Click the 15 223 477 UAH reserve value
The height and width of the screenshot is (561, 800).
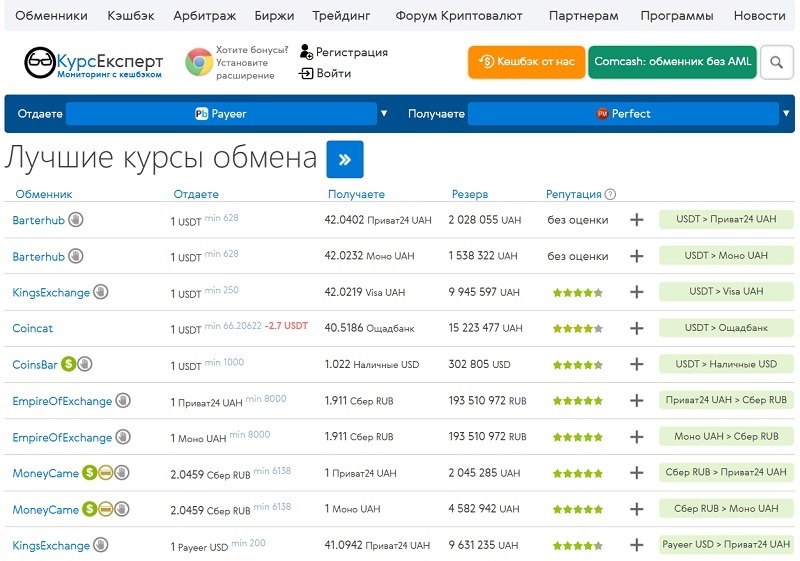(485, 328)
